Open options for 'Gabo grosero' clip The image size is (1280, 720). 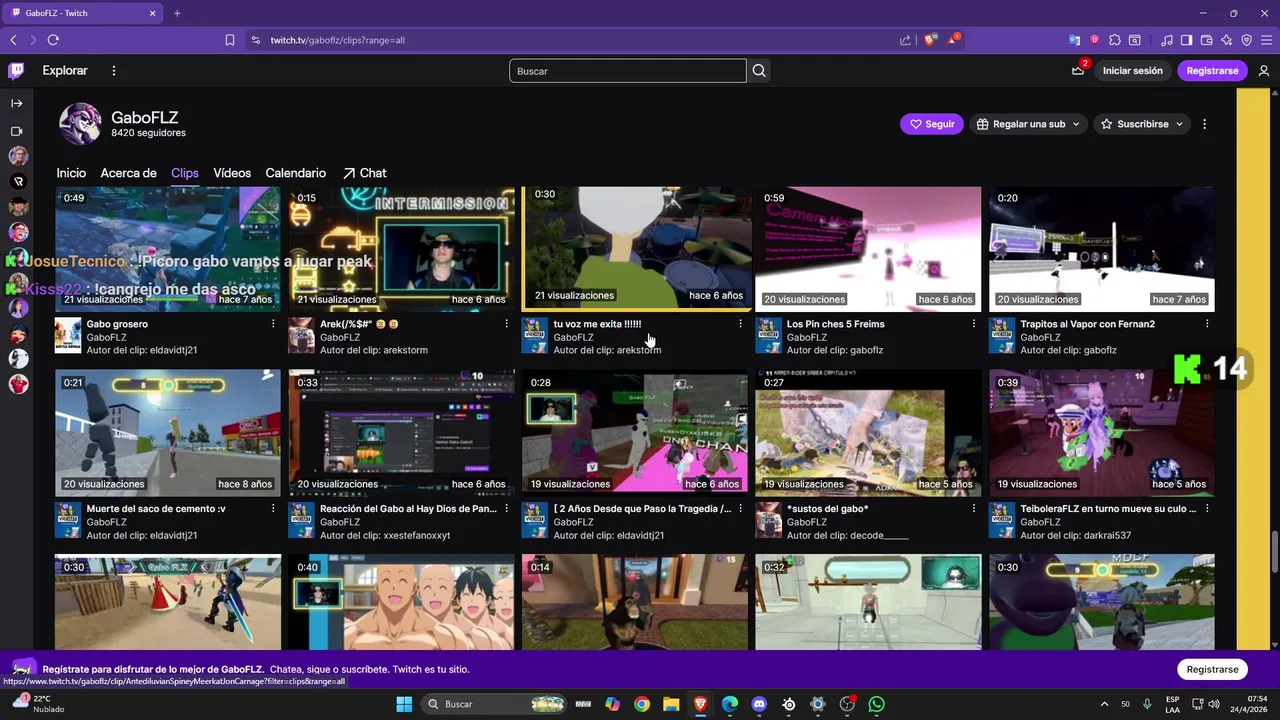tap(273, 324)
